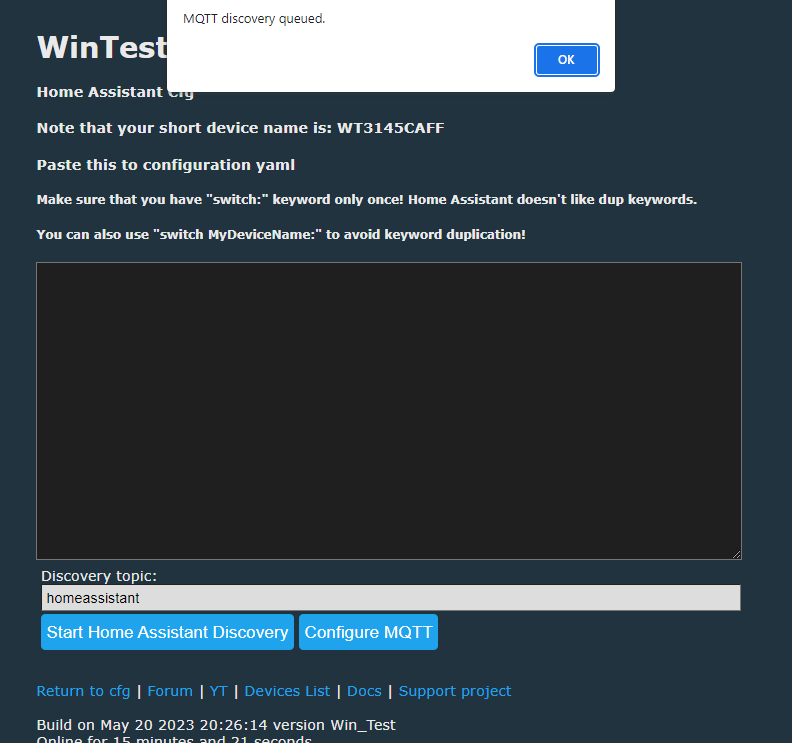Click the 'Home Assistant cfg' subheading
792x743 pixels.
click(115, 92)
